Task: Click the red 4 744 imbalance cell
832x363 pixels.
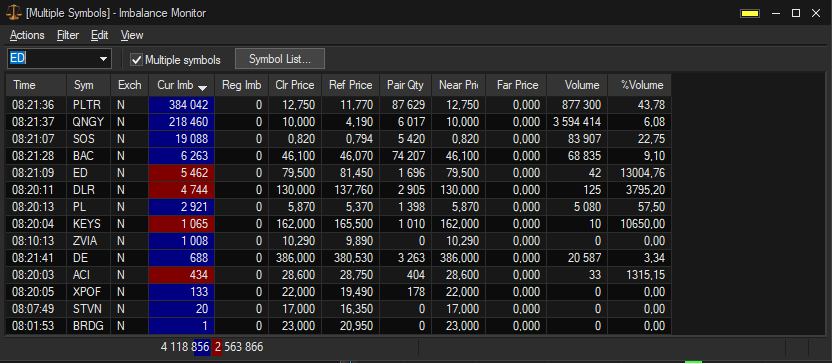Action: [x=181, y=190]
